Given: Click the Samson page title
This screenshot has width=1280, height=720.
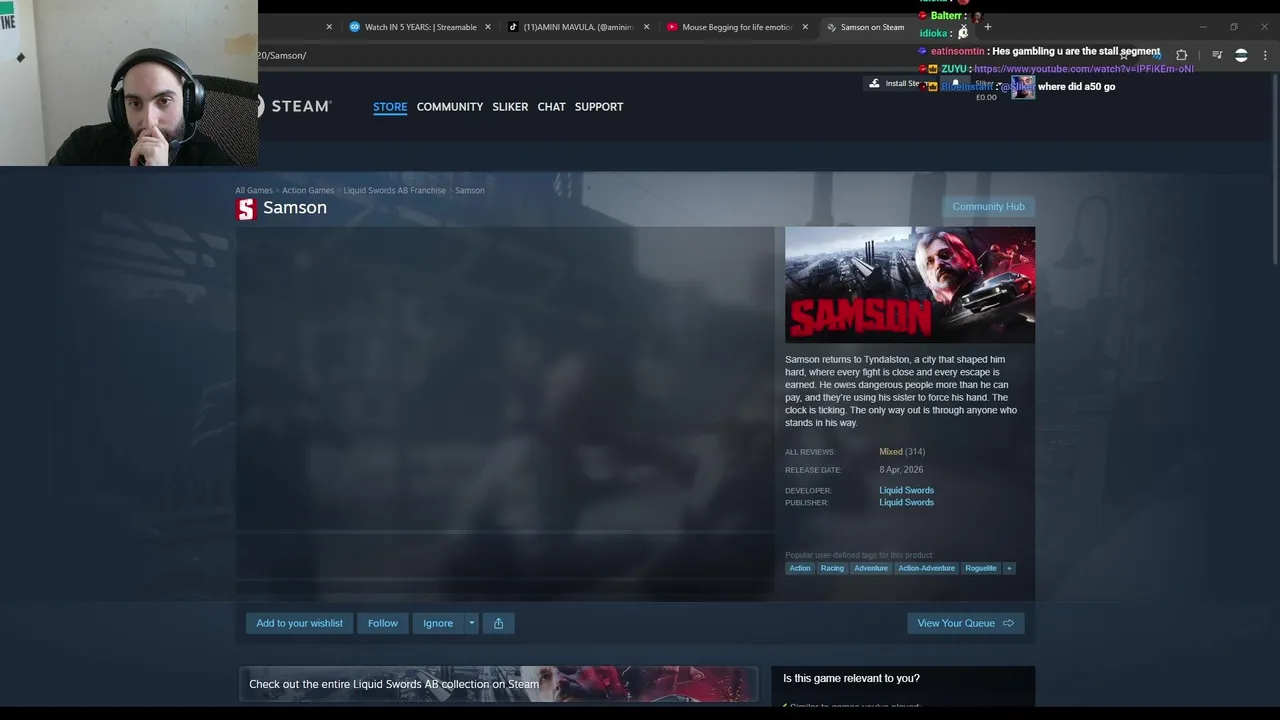Looking at the screenshot, I should (295, 208).
